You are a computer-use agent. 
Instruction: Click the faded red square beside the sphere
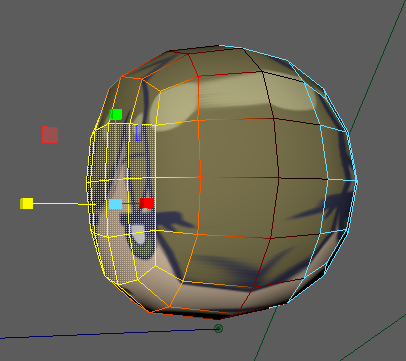pos(50,135)
